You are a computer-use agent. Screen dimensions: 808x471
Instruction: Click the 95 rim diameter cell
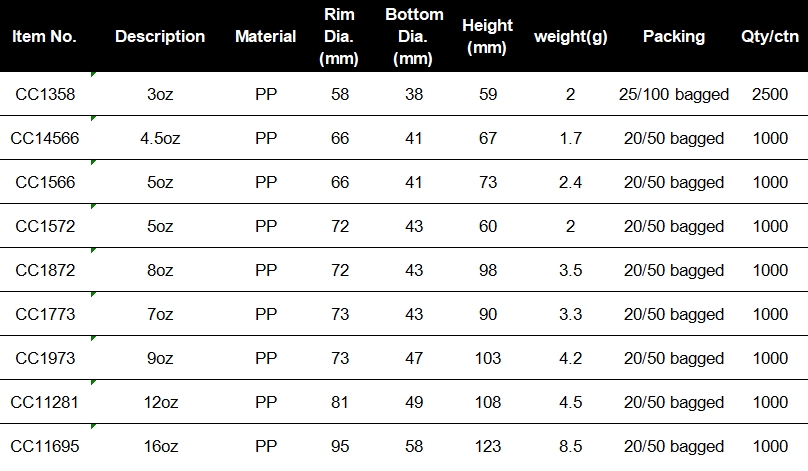(x=340, y=446)
